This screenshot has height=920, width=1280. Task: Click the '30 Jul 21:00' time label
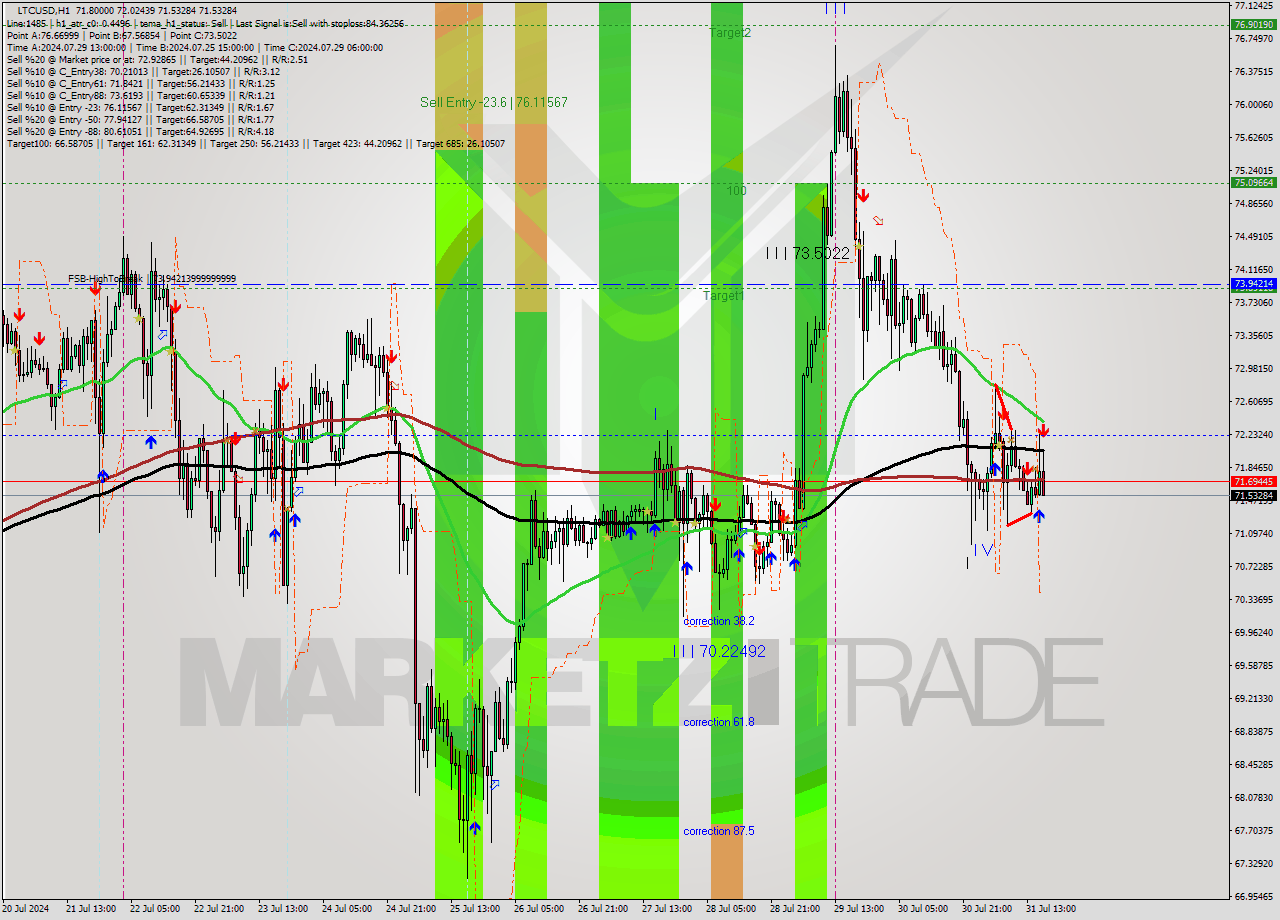(x=986, y=909)
